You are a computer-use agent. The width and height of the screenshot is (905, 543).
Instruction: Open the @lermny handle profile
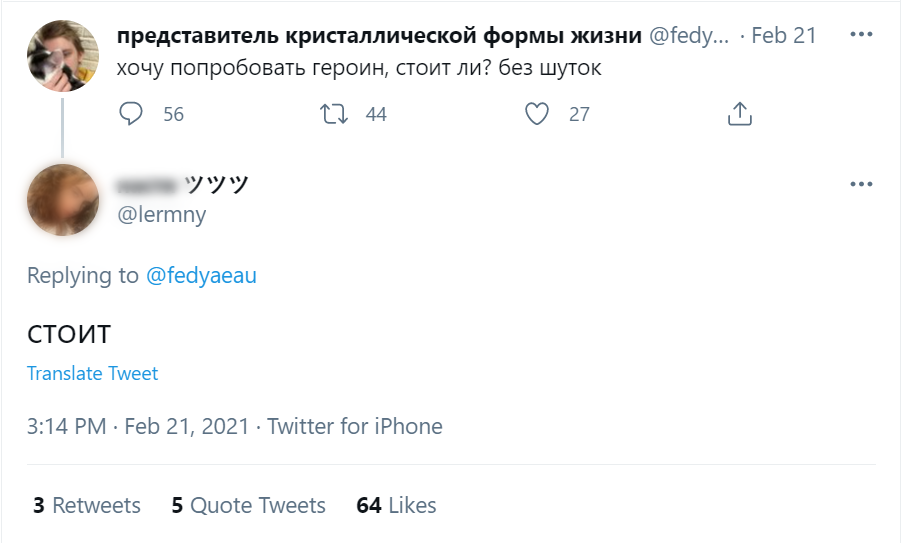click(162, 214)
